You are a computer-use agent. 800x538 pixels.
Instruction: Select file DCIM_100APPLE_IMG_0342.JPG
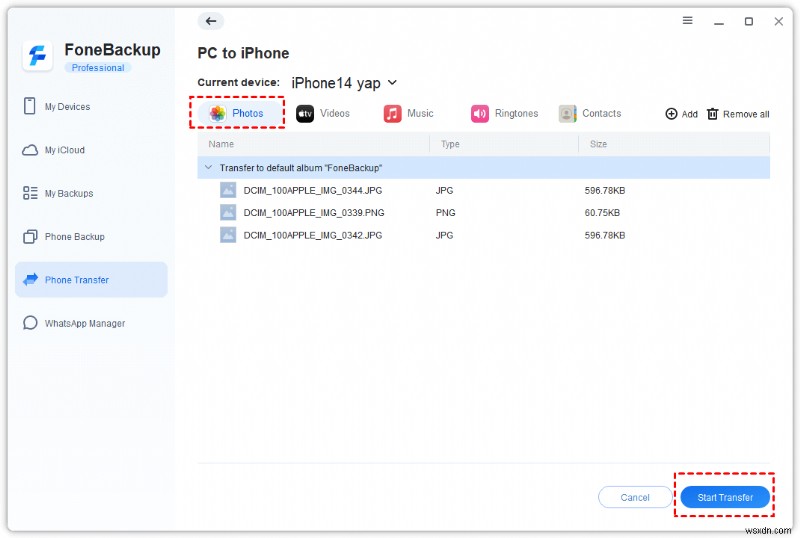[x=313, y=235]
